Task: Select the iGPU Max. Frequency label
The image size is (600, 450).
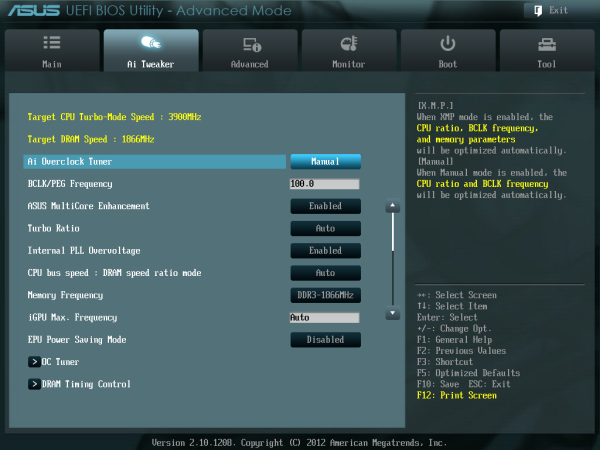Action: 72,318
